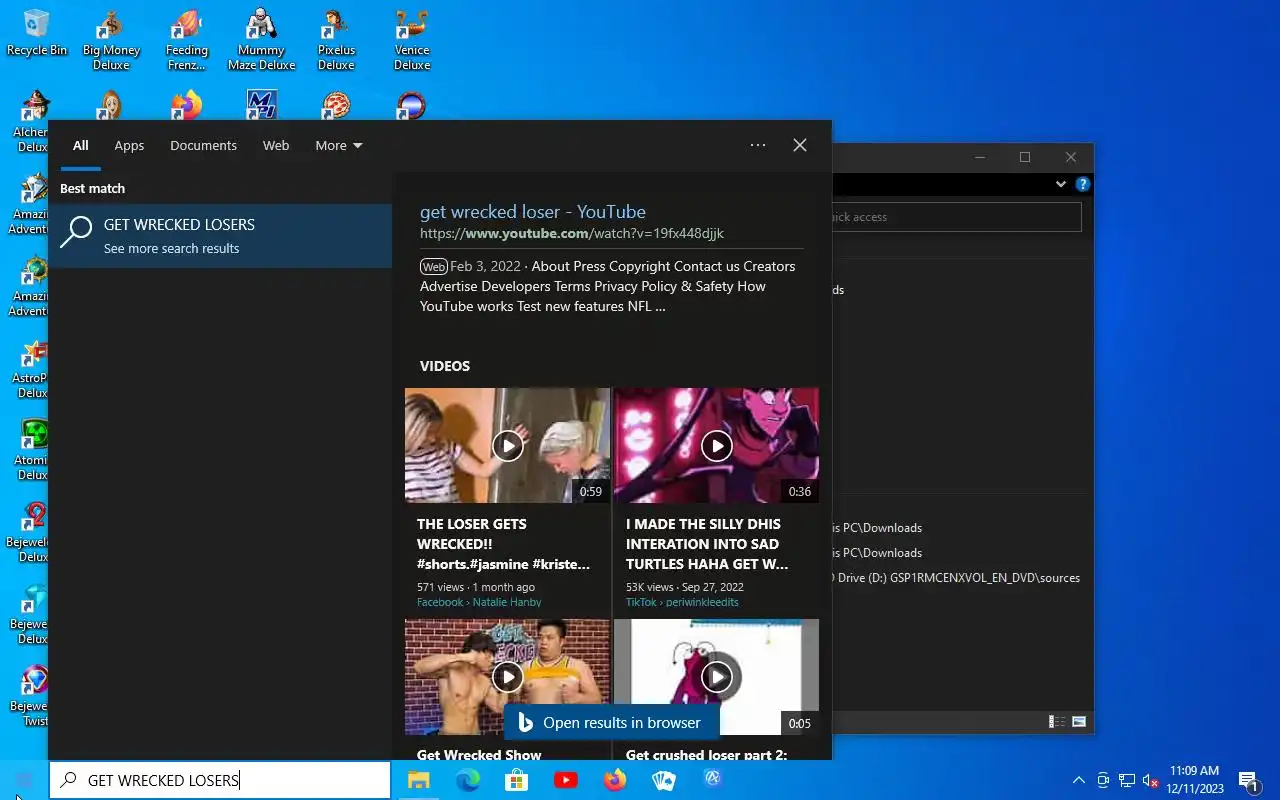The image size is (1280, 800).
Task: Select GSP1RMCENXVOL_EN_DVD\sources entry in Explorer
Action: tap(956, 578)
